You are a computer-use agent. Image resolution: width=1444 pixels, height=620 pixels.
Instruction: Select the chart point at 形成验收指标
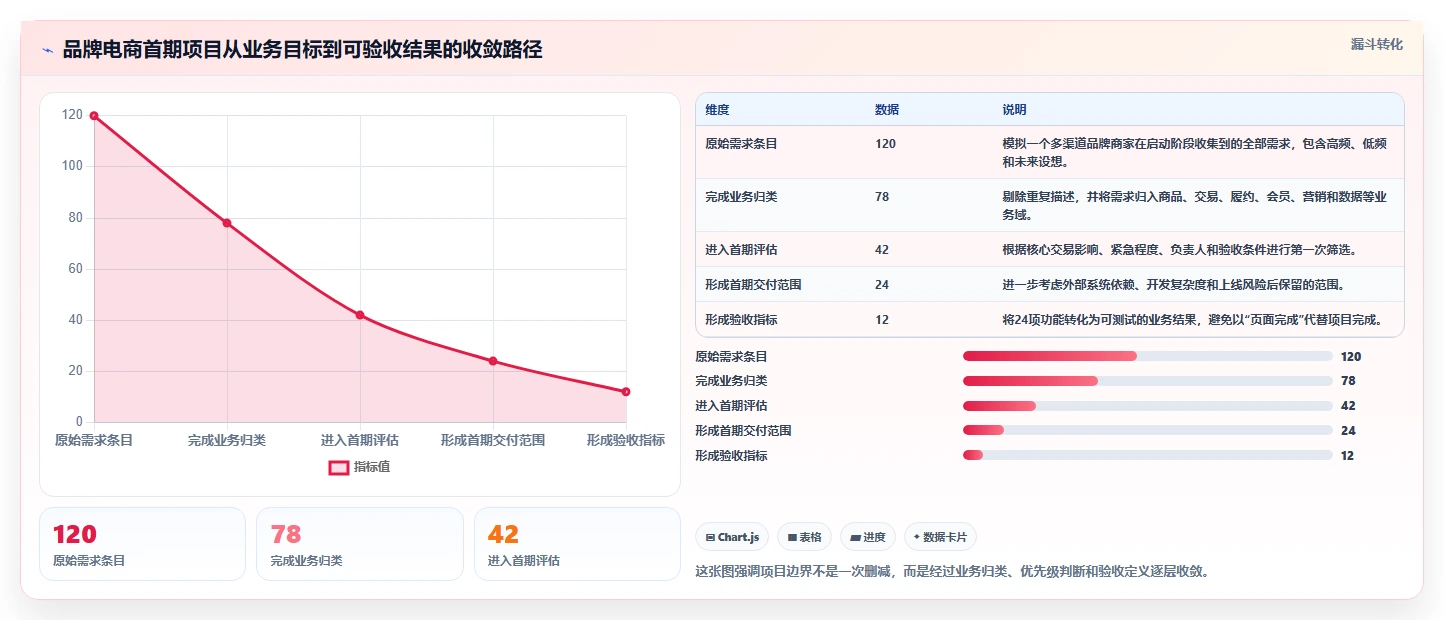click(x=626, y=392)
